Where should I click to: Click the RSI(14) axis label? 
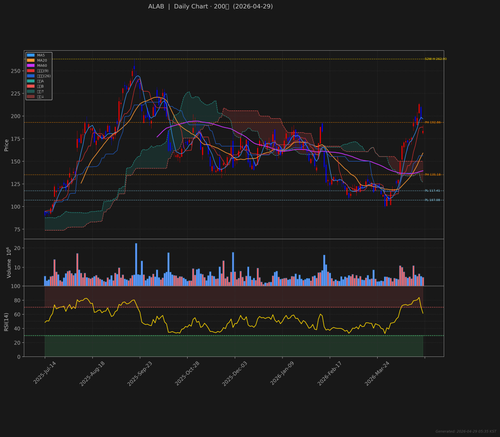tap(6, 322)
